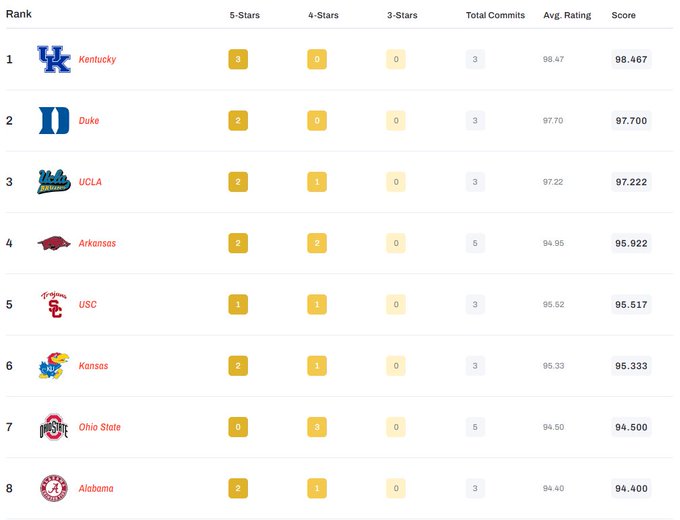This screenshot has width=680, height=520.
Task: Click Duke's 5-star count badge
Action: (238, 121)
